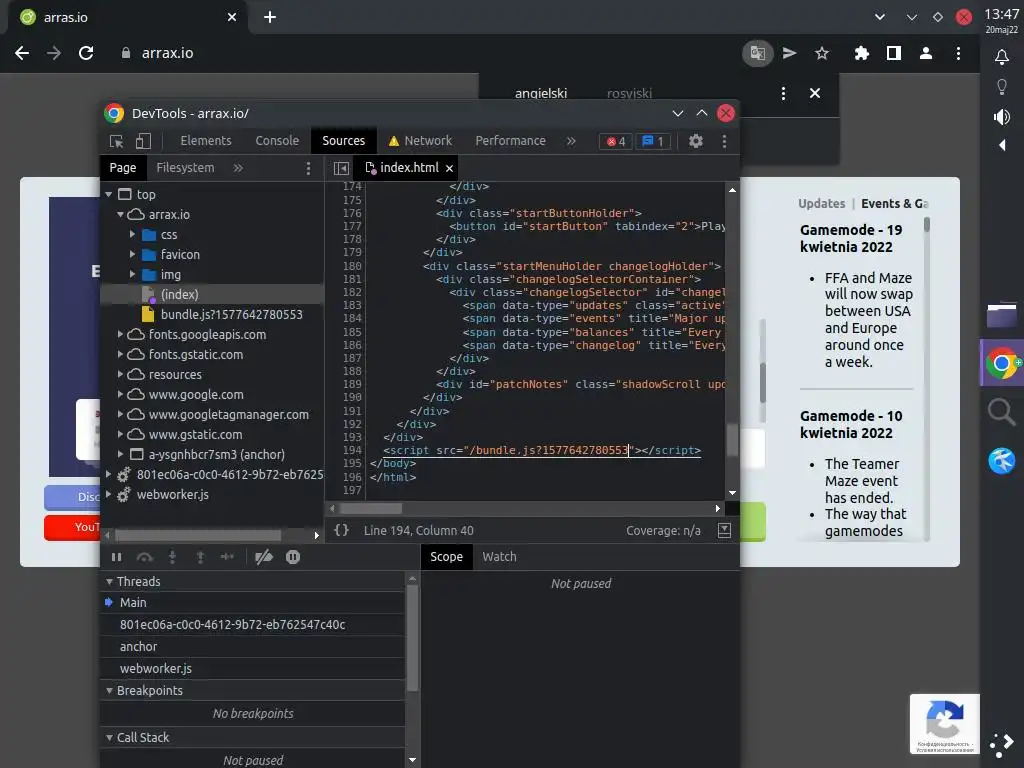Screen dimensions: 1024x768
Task: Click the share/send page icon
Action: click(x=790, y=53)
